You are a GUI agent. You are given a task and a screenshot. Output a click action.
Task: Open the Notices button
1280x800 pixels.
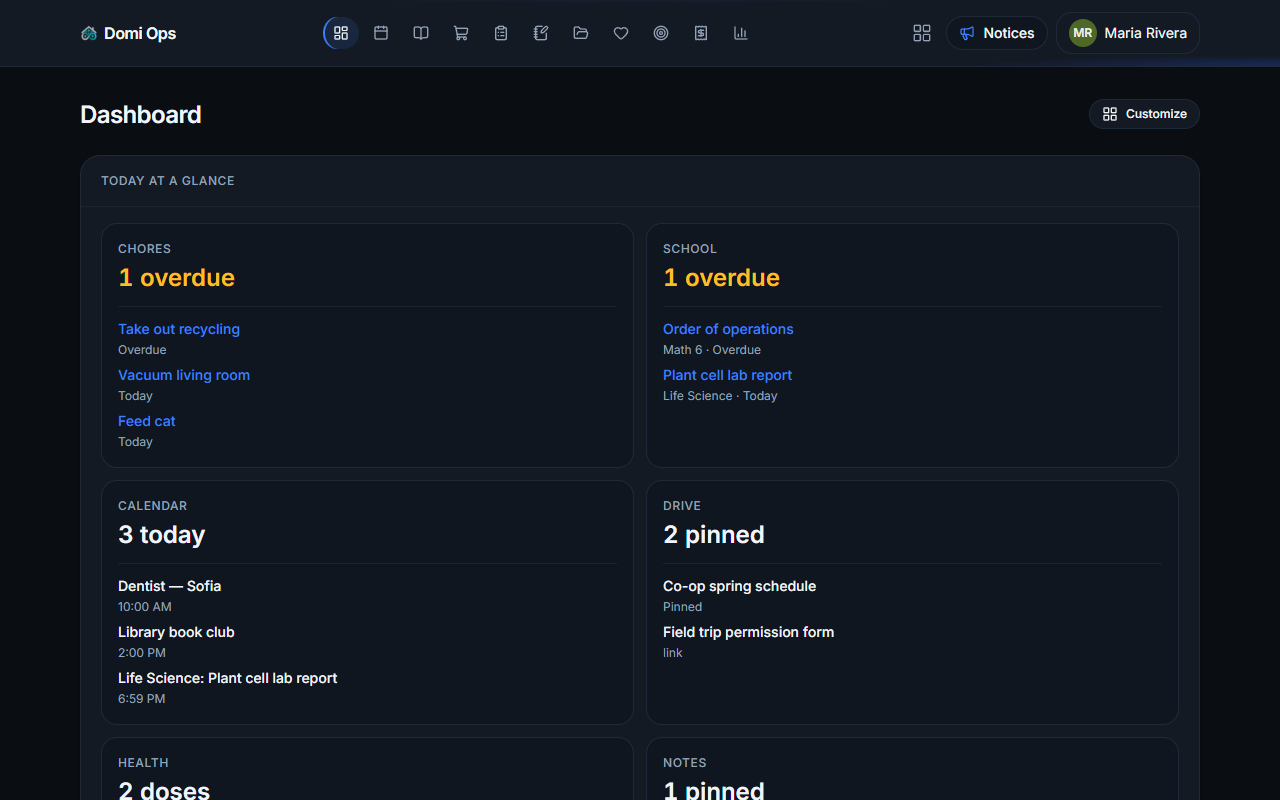pos(997,33)
